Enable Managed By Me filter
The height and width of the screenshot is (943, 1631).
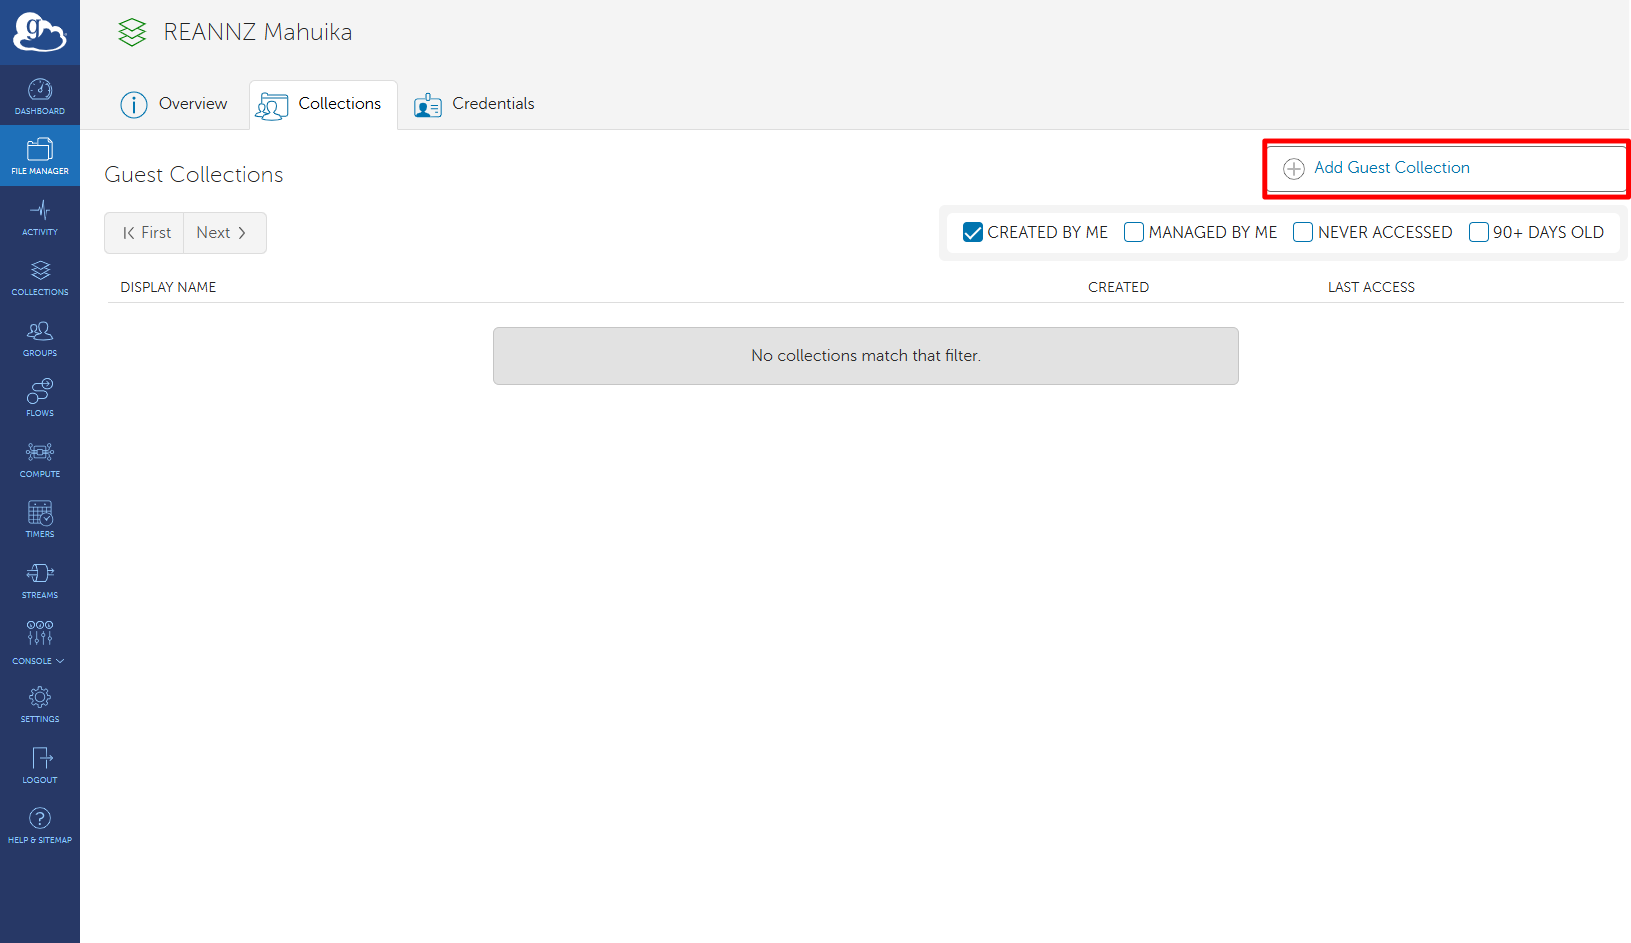click(x=1134, y=233)
